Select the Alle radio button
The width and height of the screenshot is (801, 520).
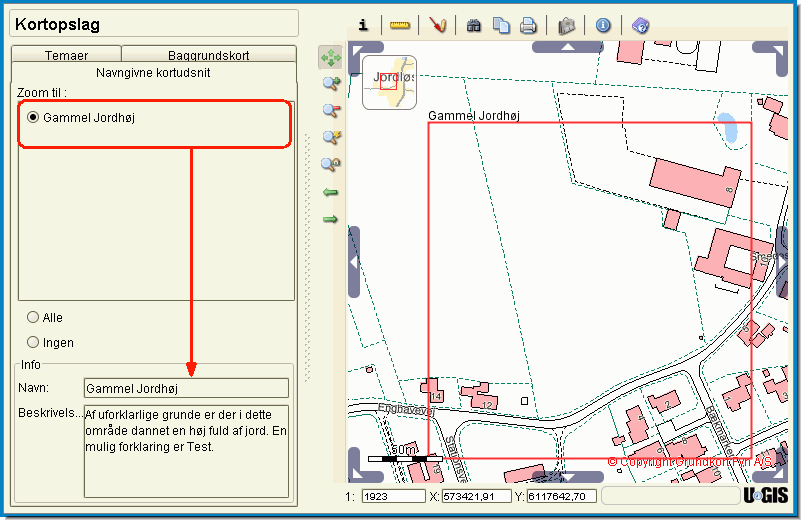(x=33, y=317)
